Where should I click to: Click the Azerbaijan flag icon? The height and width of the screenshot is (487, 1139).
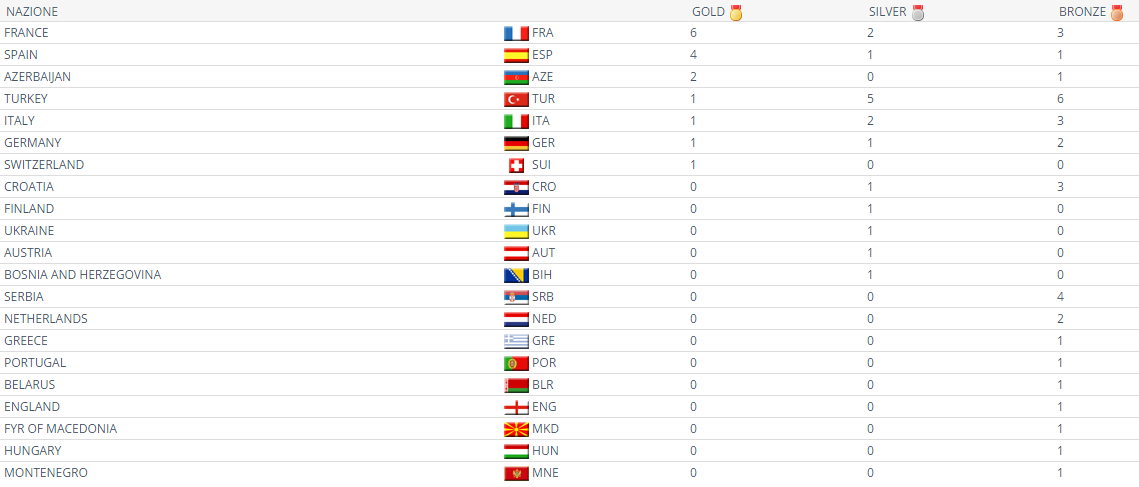[x=516, y=77]
